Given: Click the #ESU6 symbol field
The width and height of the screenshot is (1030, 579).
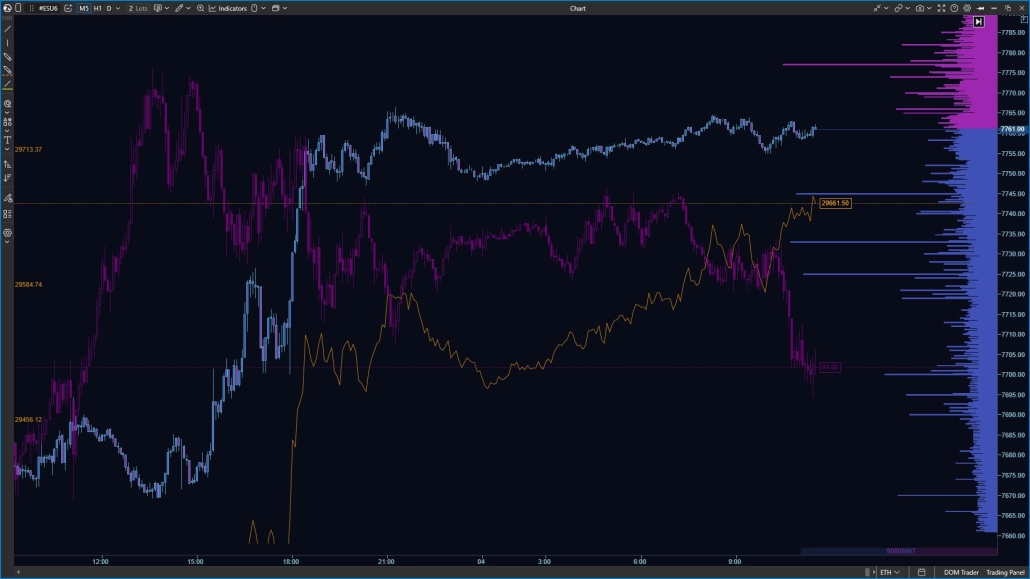Looking at the screenshot, I should pyautogui.click(x=48, y=9).
